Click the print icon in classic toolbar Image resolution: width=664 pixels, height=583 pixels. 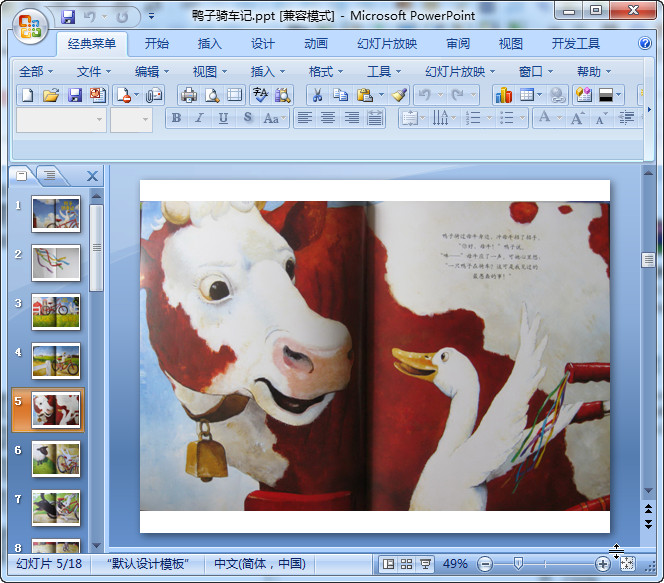pos(188,95)
